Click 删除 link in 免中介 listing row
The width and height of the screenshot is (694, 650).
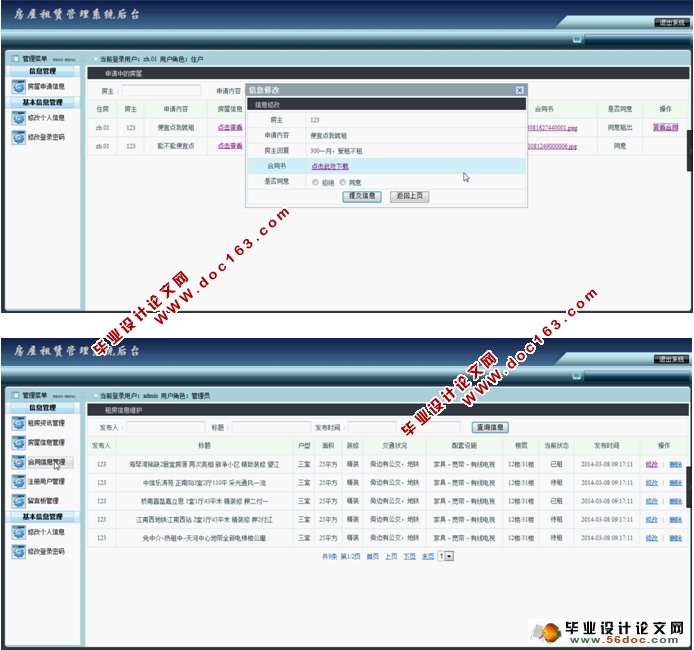(675, 538)
